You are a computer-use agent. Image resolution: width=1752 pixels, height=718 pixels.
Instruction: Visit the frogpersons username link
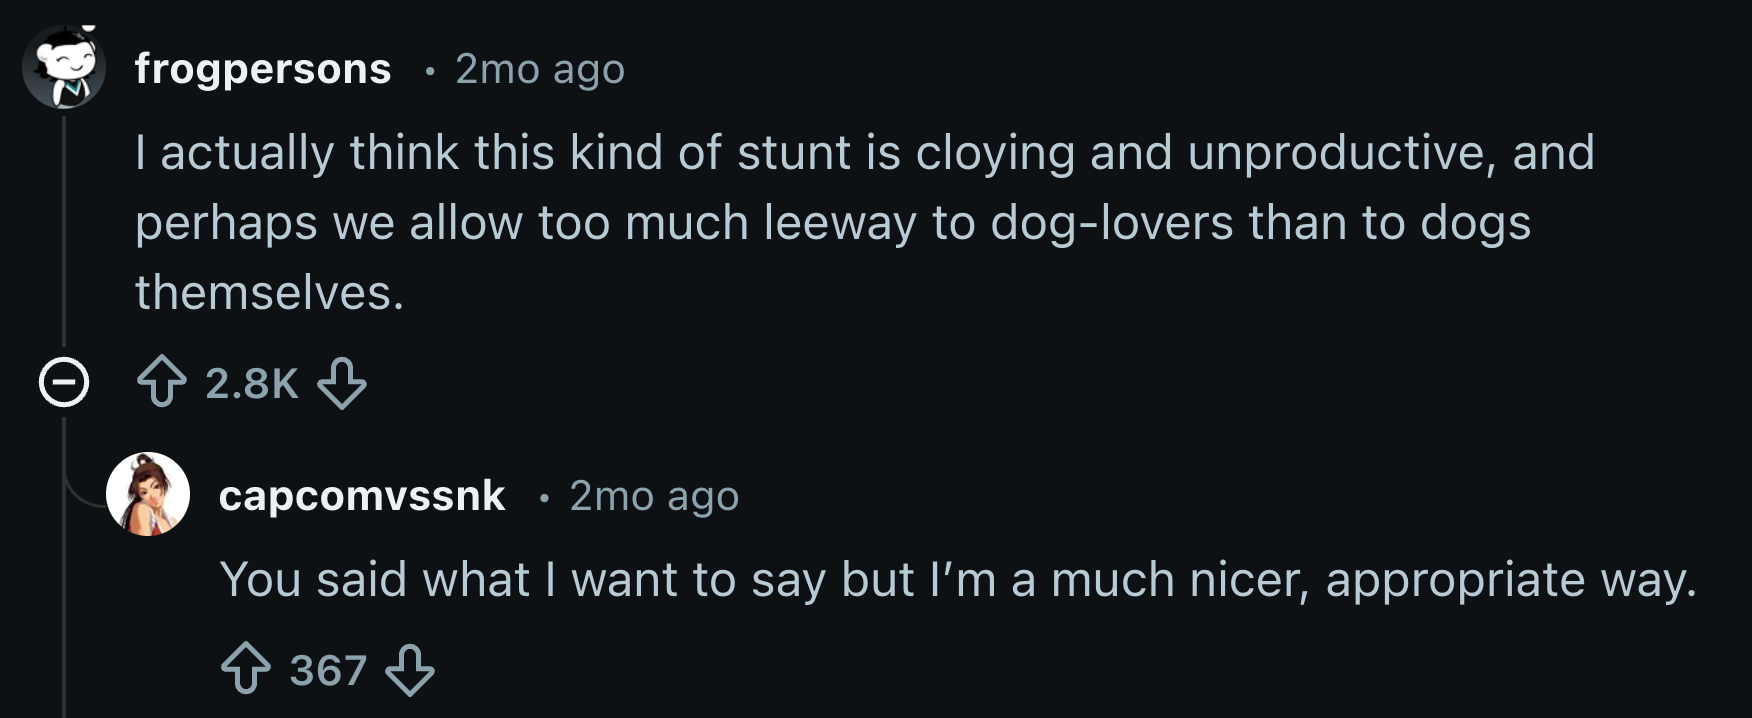coord(263,69)
